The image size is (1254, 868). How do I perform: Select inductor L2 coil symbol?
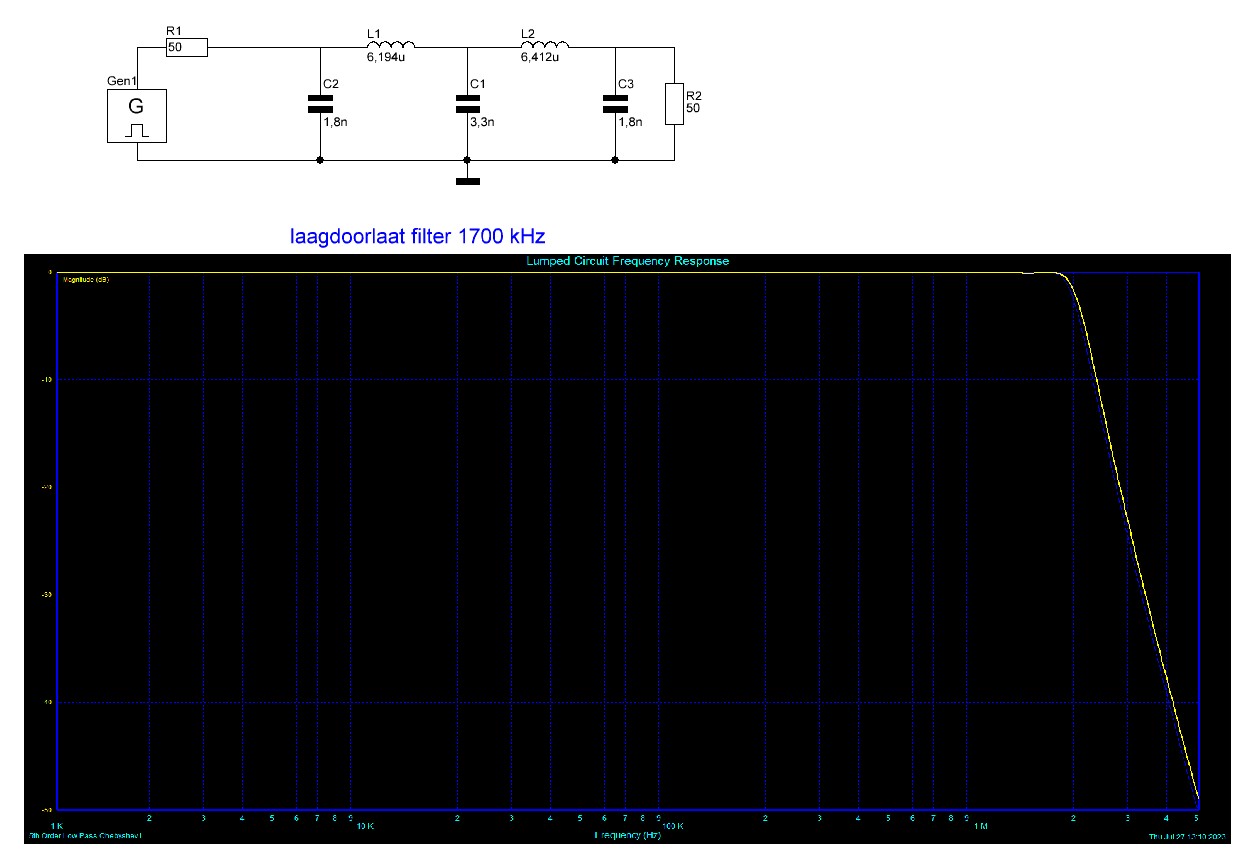(544, 43)
